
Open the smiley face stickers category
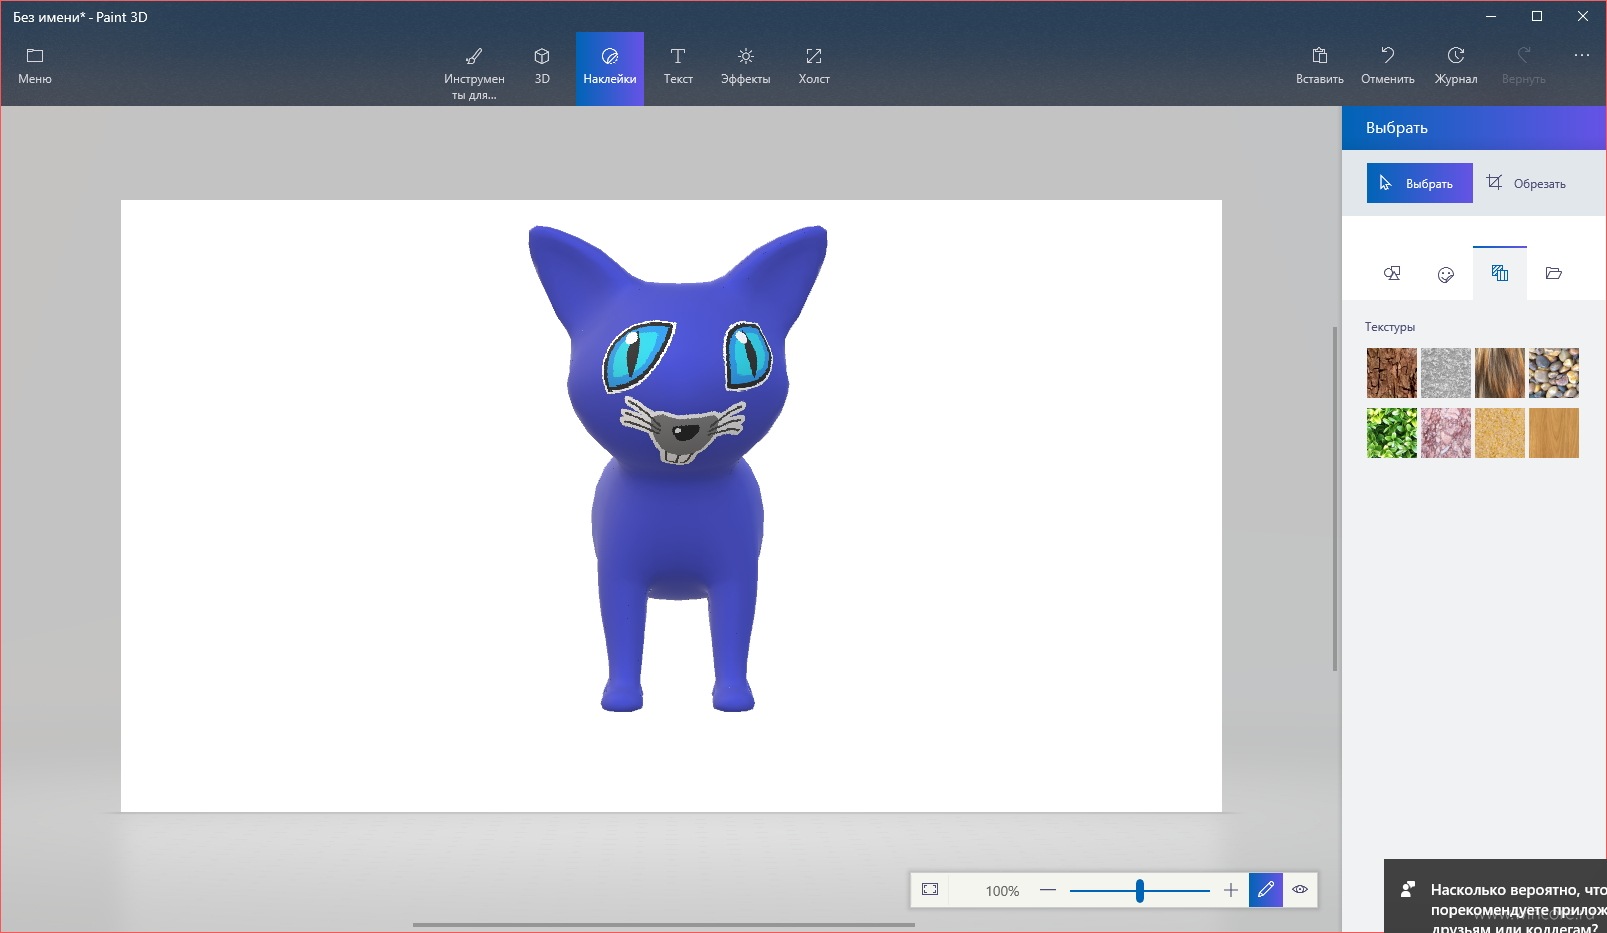(1446, 274)
